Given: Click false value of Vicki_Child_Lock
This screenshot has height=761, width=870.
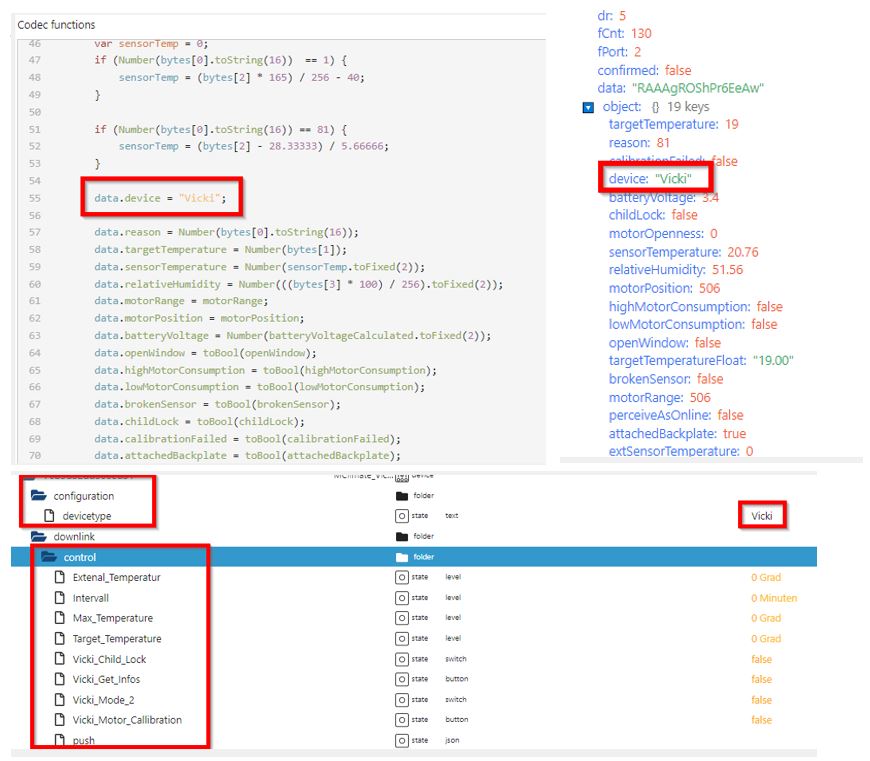Looking at the screenshot, I should [761, 659].
